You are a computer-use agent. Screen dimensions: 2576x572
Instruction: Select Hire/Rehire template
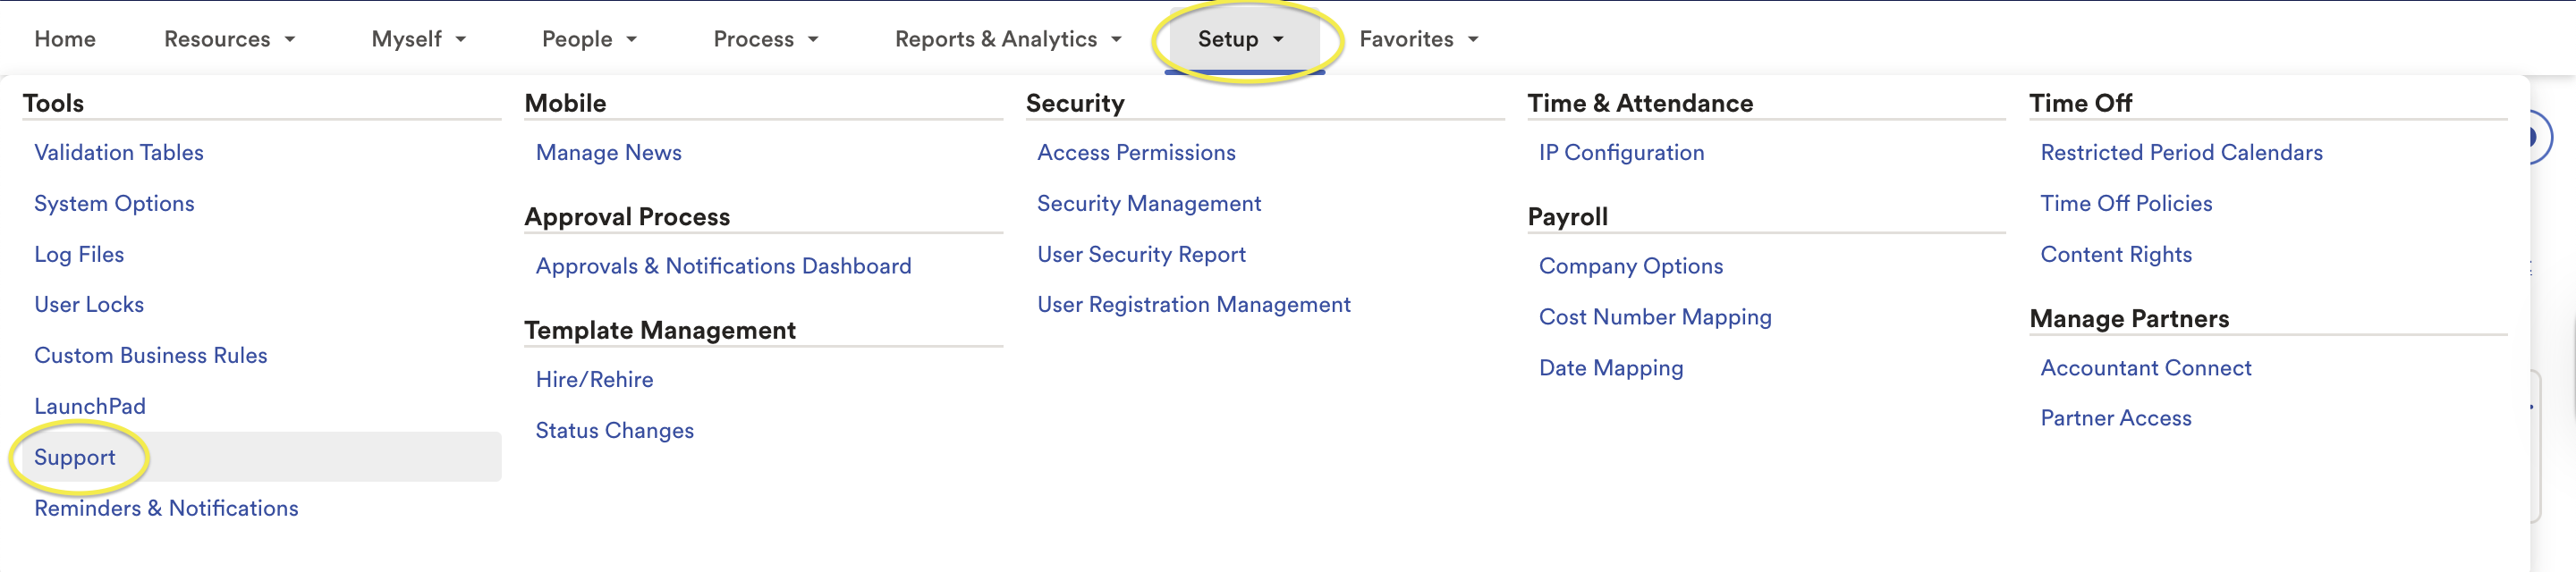594,379
